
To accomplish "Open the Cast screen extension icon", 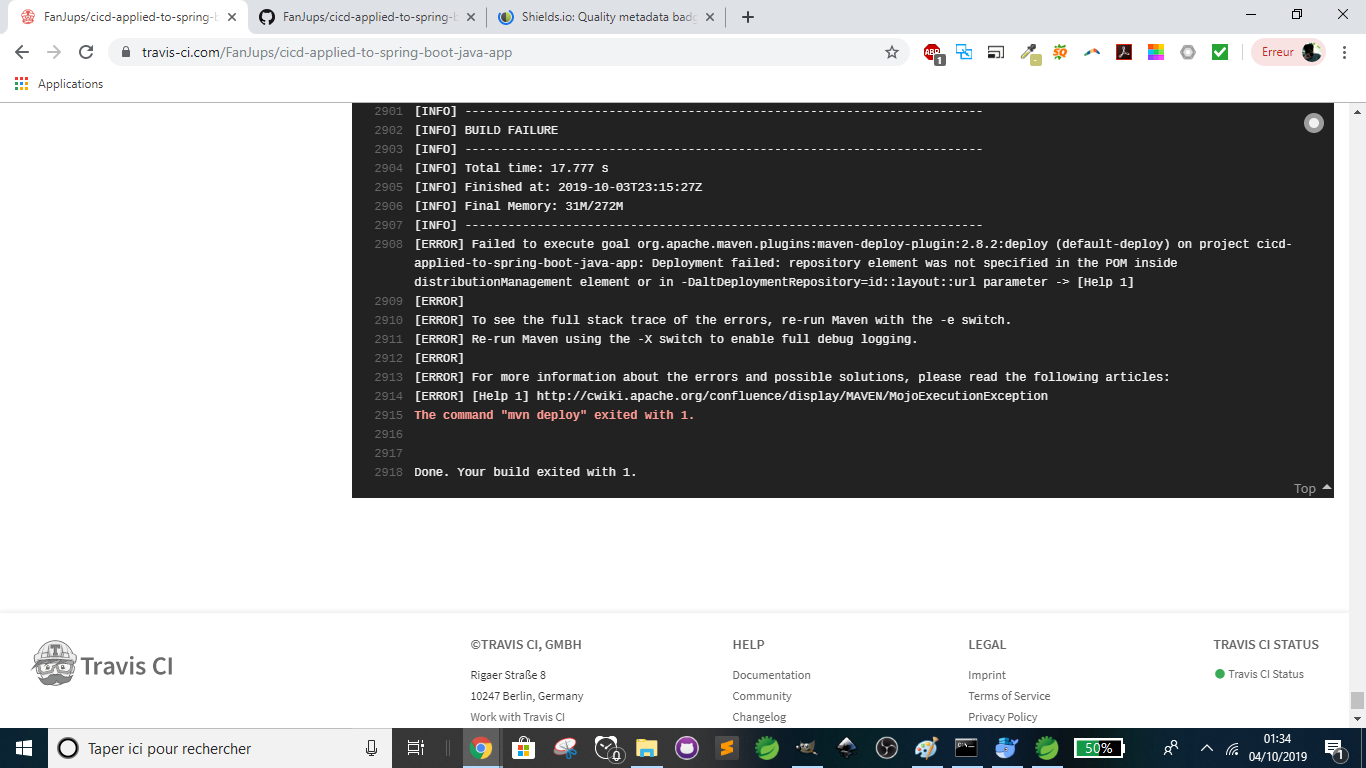I will (996, 52).
